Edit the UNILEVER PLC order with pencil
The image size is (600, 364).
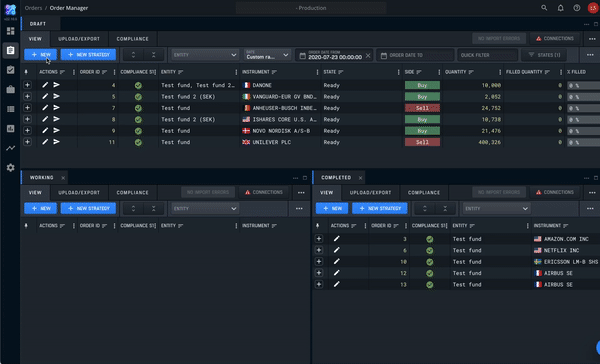[45, 142]
